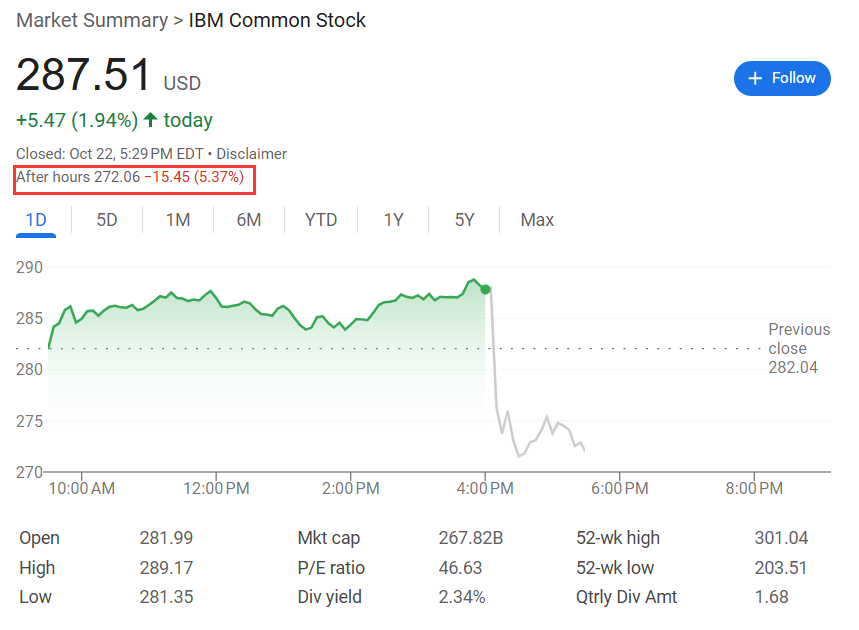Open the Market Summary breadcrumb link

92,20
